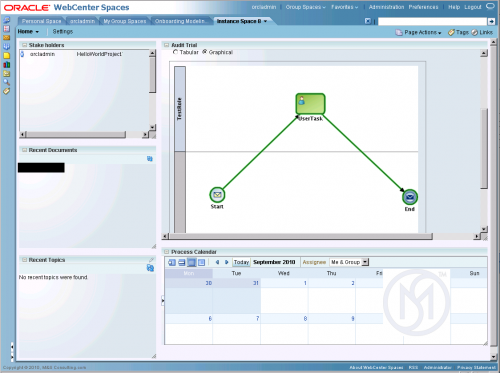Collapse the Audit Trial panel

(167, 45)
